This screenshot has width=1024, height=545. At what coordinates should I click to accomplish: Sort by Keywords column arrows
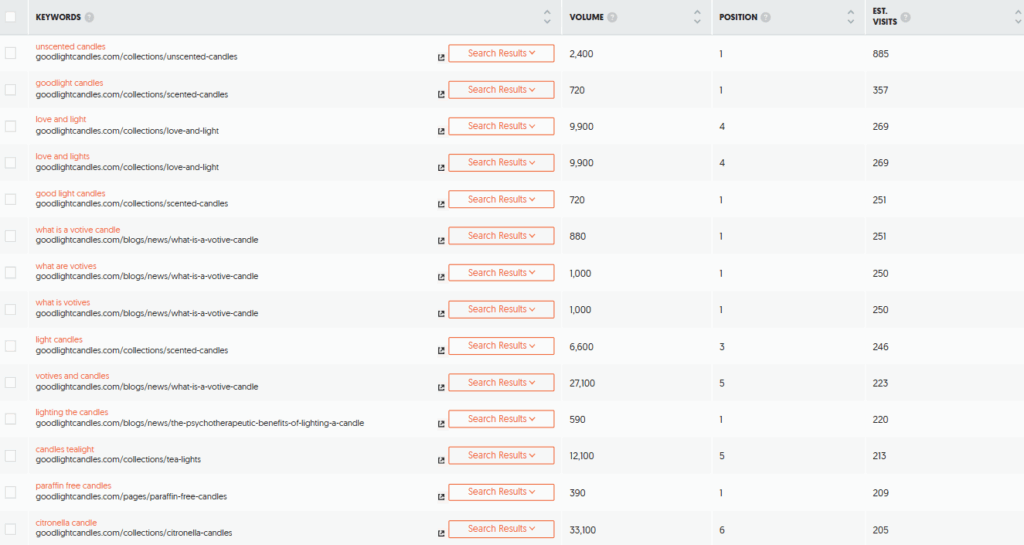(547, 17)
